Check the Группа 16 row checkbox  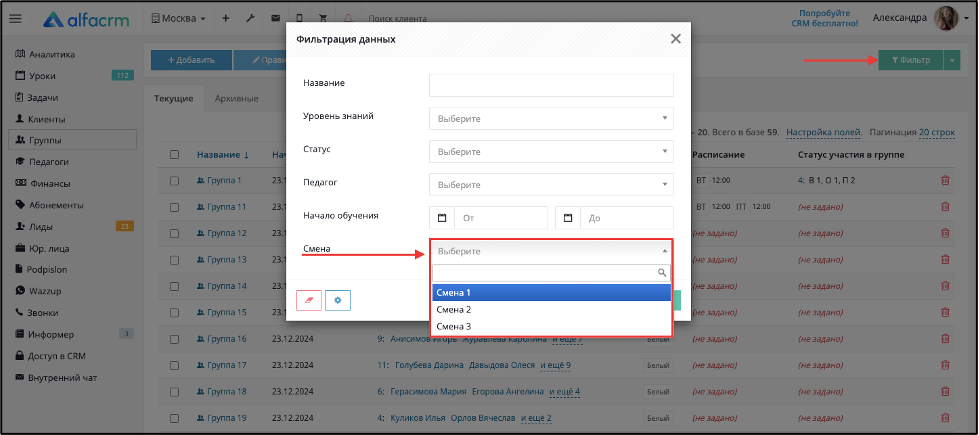click(x=175, y=339)
